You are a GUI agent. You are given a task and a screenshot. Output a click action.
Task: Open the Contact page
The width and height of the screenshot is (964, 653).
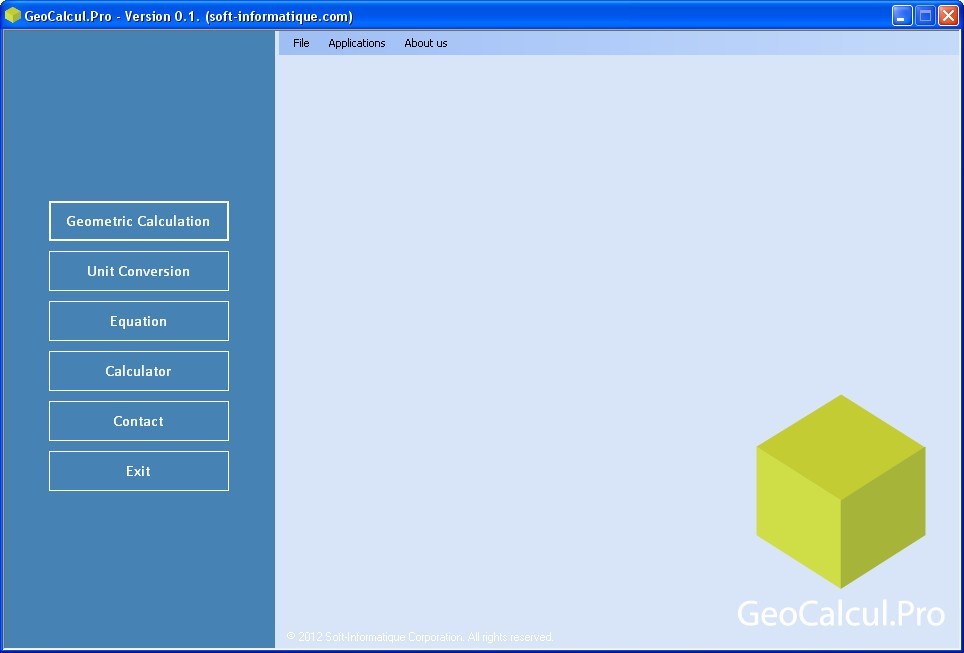pos(138,421)
